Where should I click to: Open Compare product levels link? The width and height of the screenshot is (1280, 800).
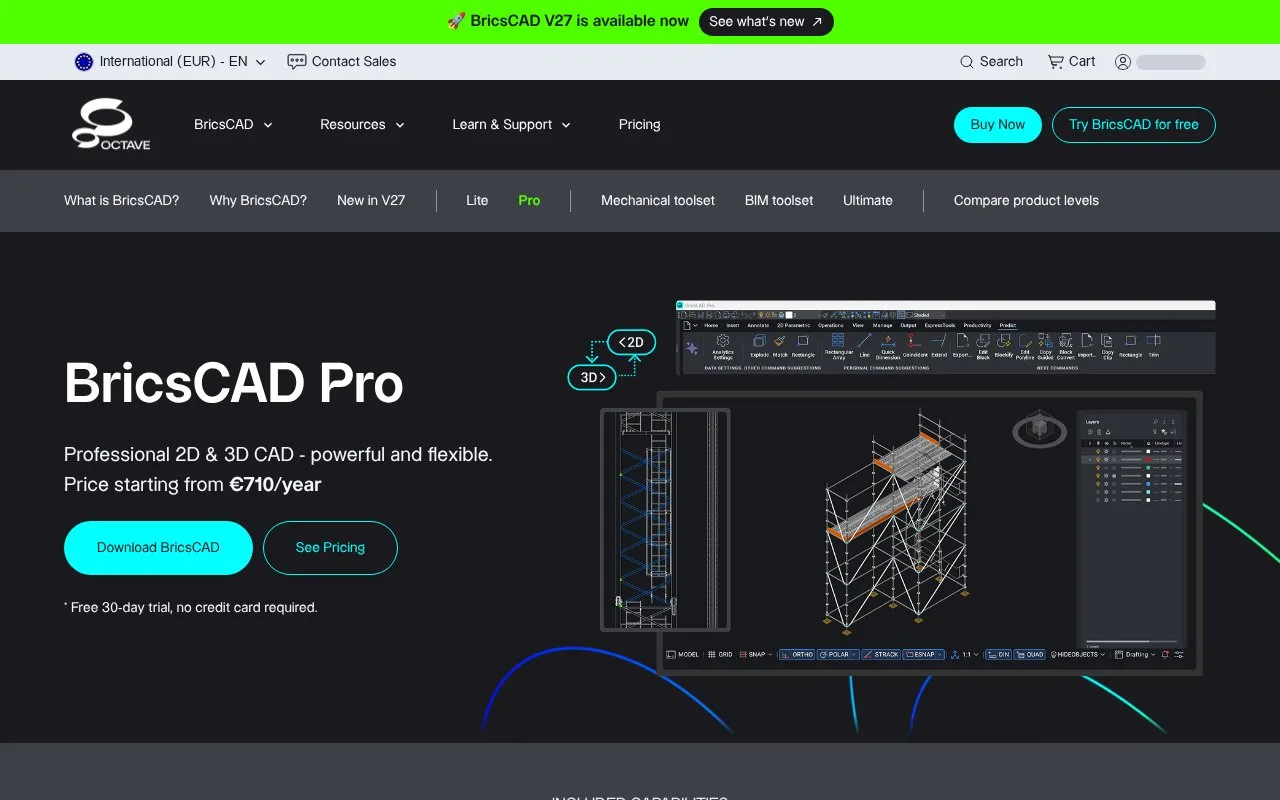[1026, 200]
